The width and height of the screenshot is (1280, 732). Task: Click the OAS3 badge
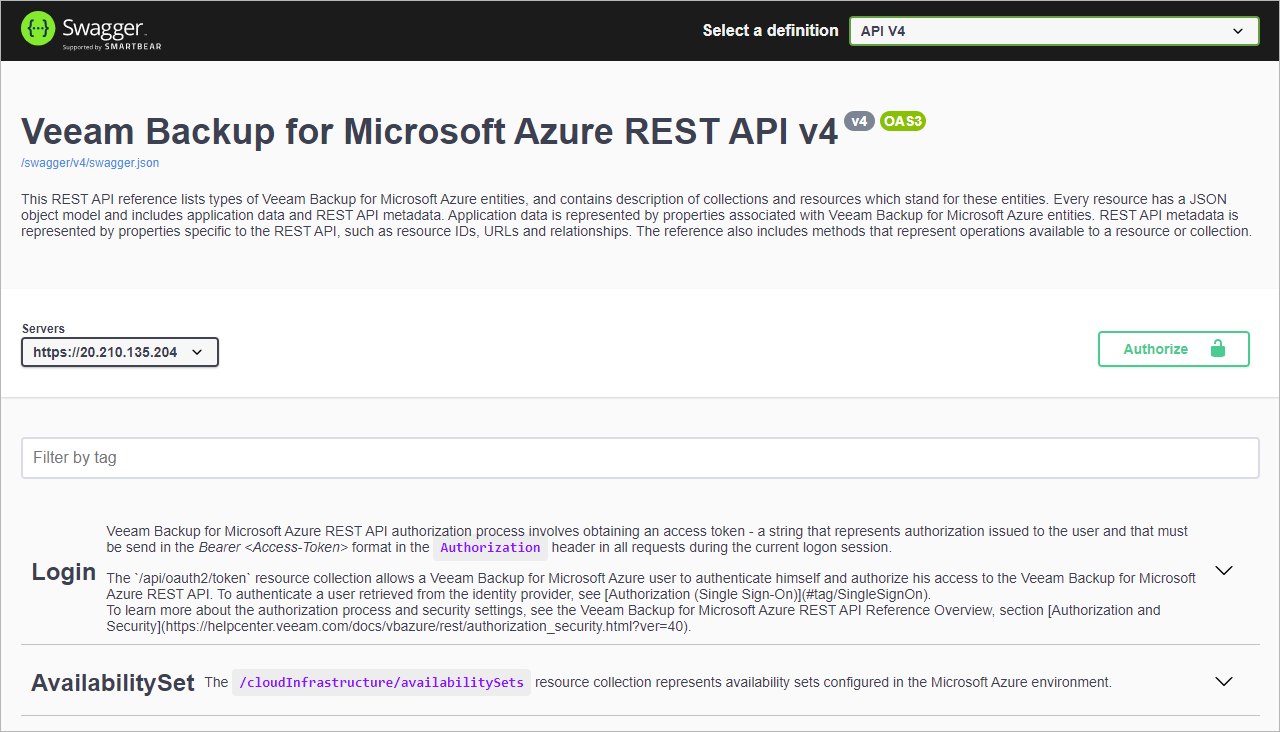(903, 121)
